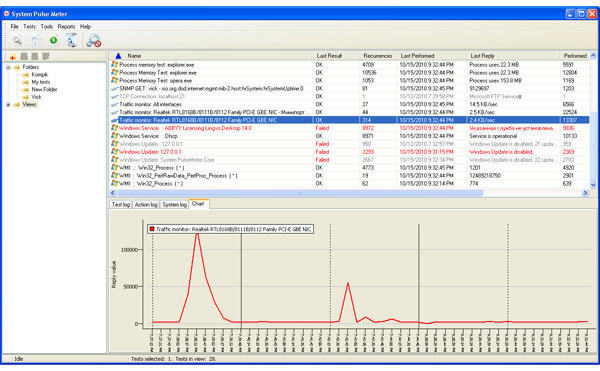This screenshot has height=371, width=600.
Task: Click the test list's left scroll arrow
Action: [x=112, y=193]
